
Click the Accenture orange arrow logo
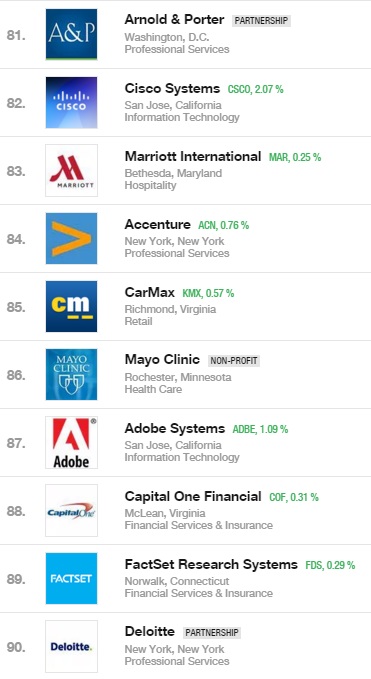(x=71, y=239)
